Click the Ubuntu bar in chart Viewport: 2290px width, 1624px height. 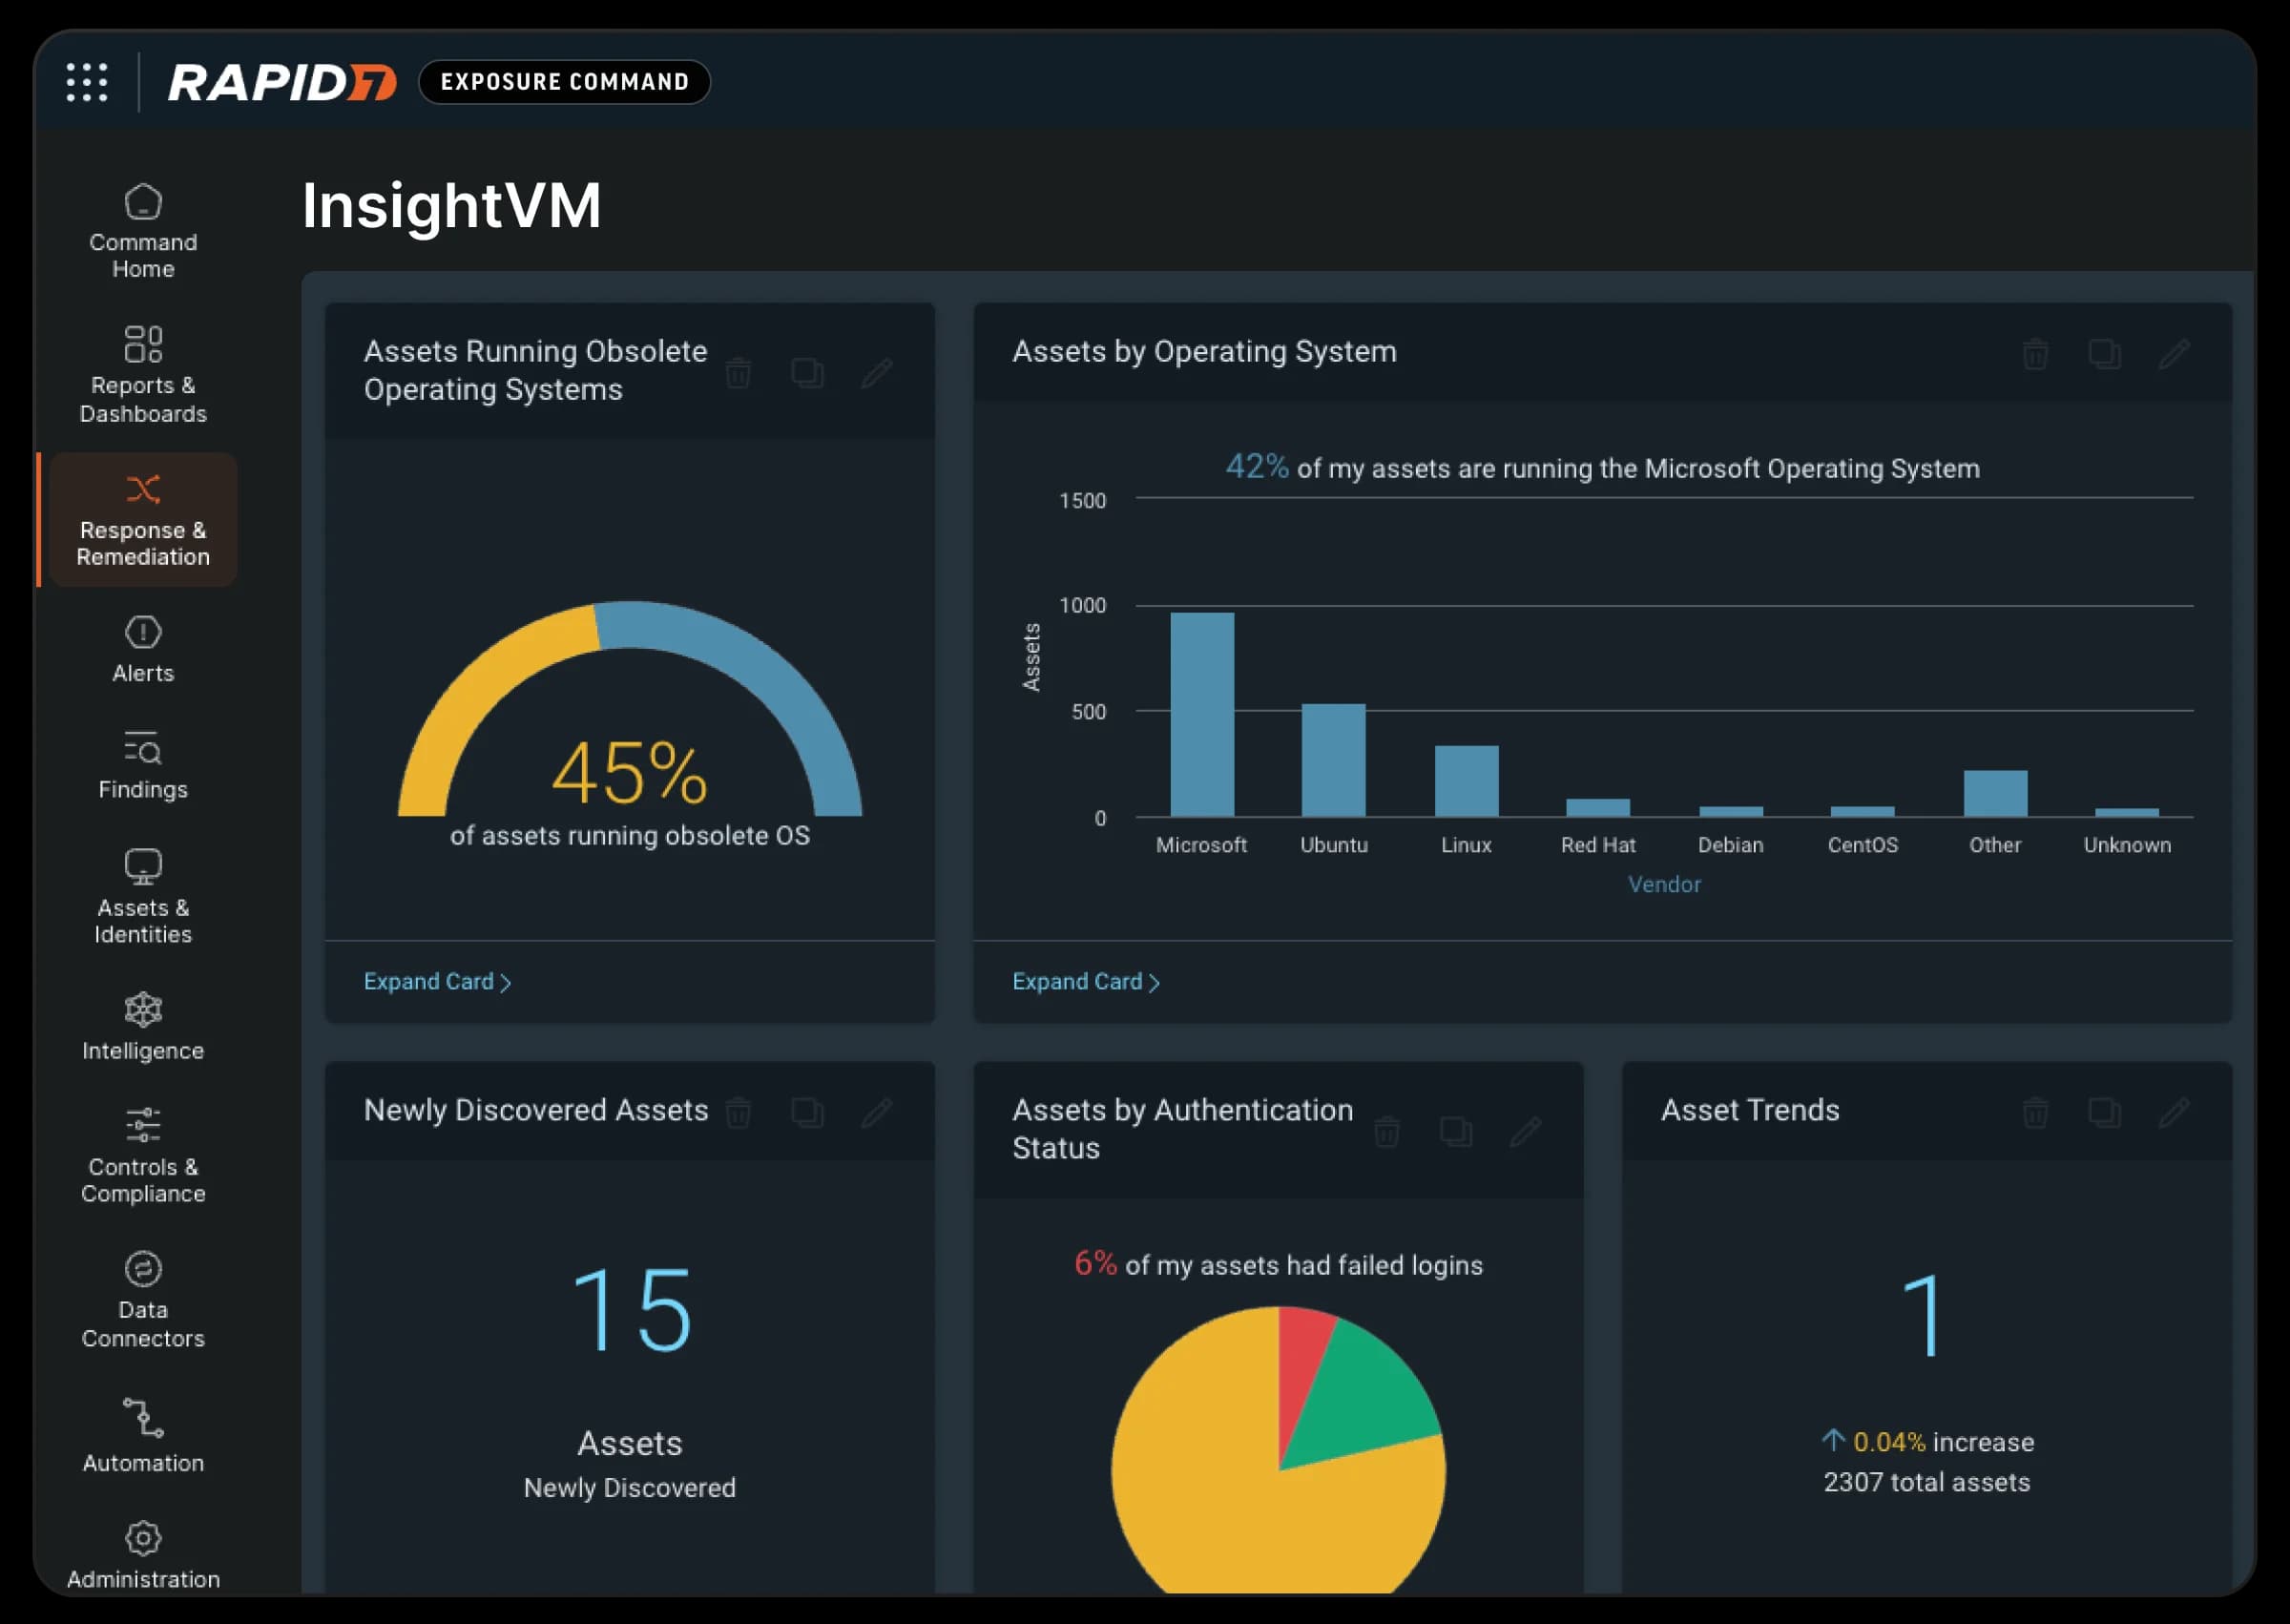(x=1333, y=760)
